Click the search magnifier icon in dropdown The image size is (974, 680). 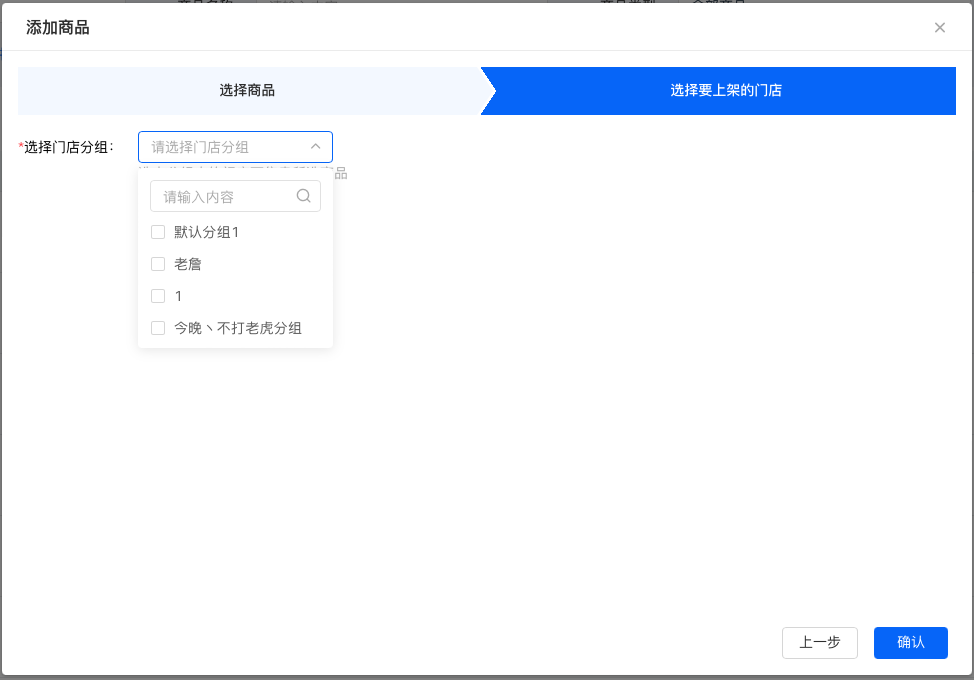point(303,196)
